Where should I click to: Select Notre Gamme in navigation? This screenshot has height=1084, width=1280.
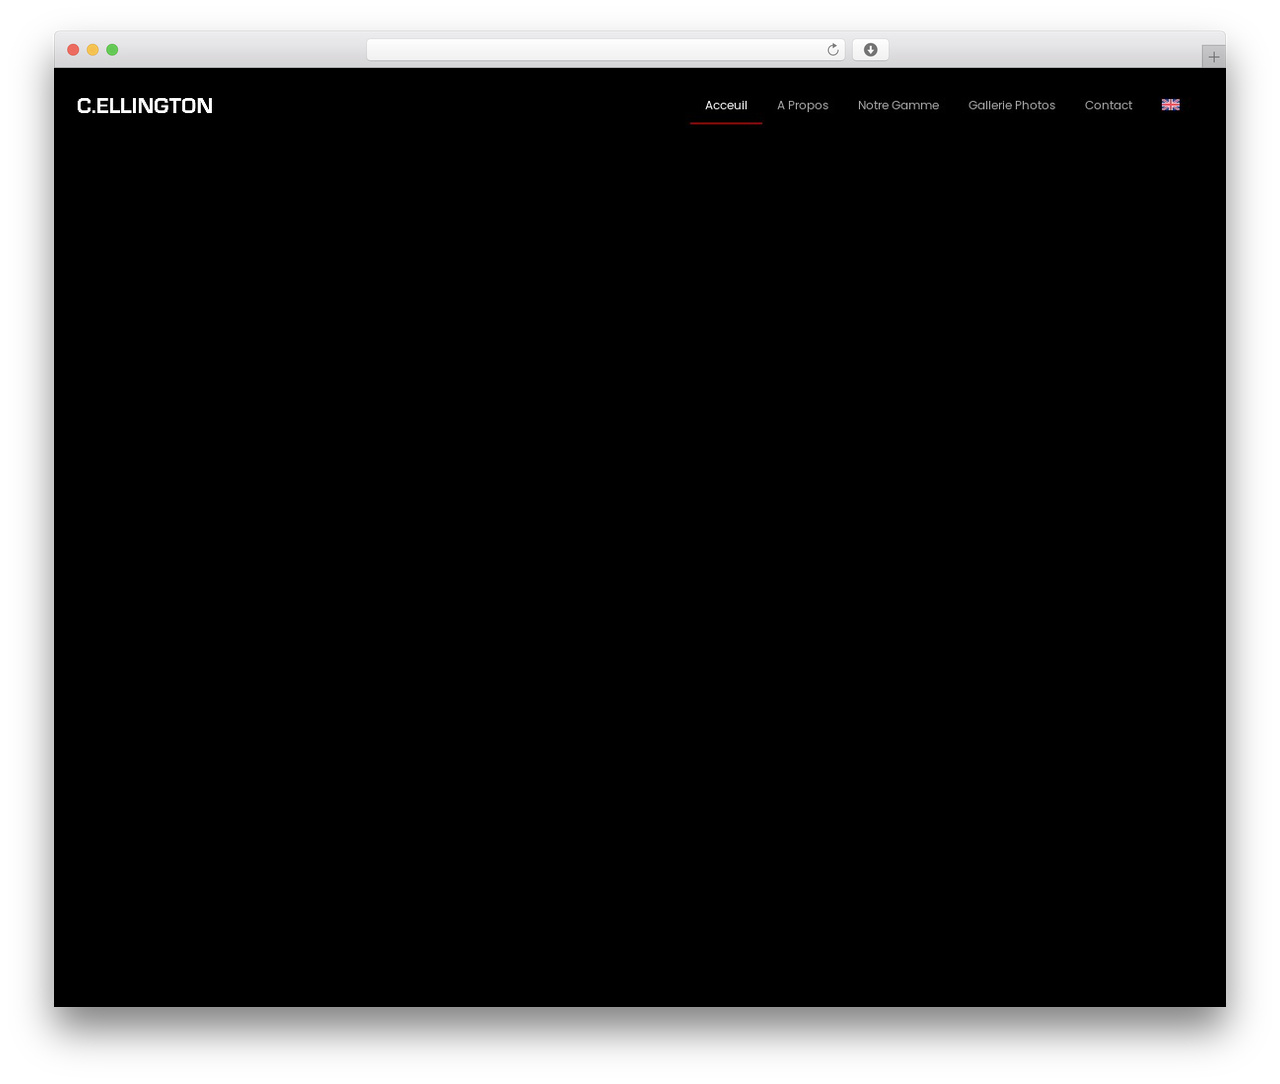[898, 105]
